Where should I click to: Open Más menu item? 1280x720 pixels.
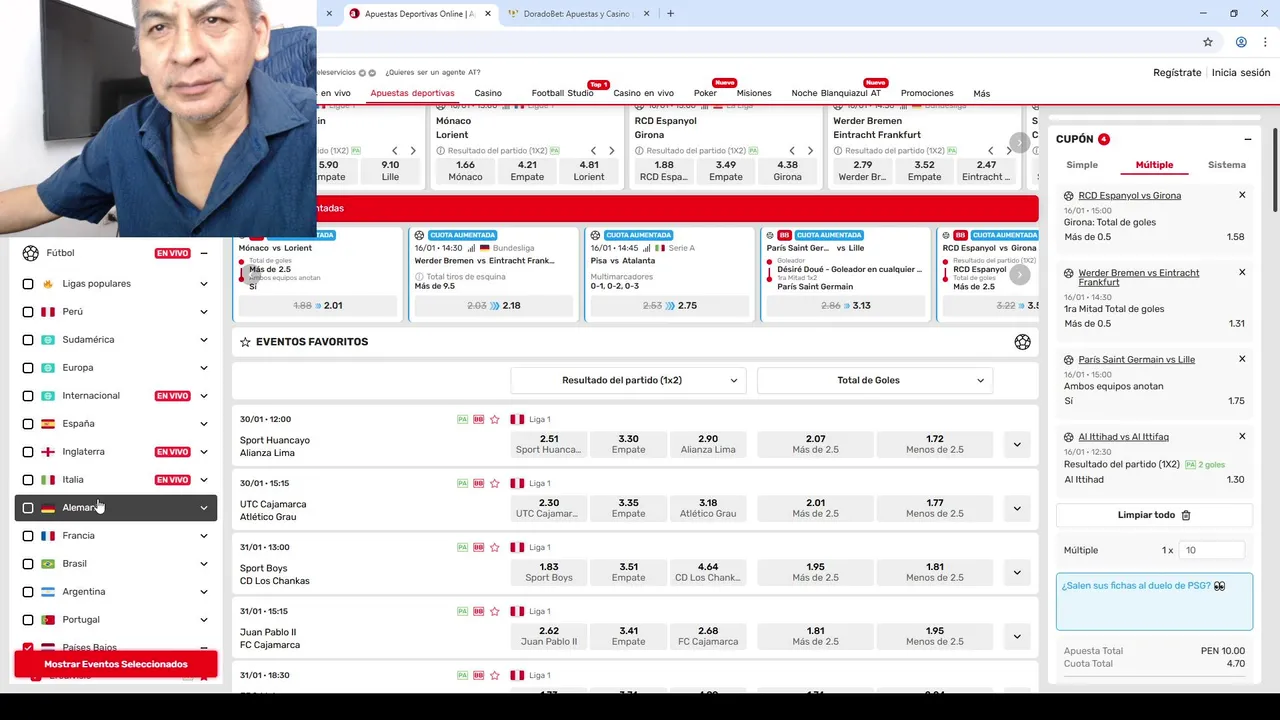click(x=982, y=94)
